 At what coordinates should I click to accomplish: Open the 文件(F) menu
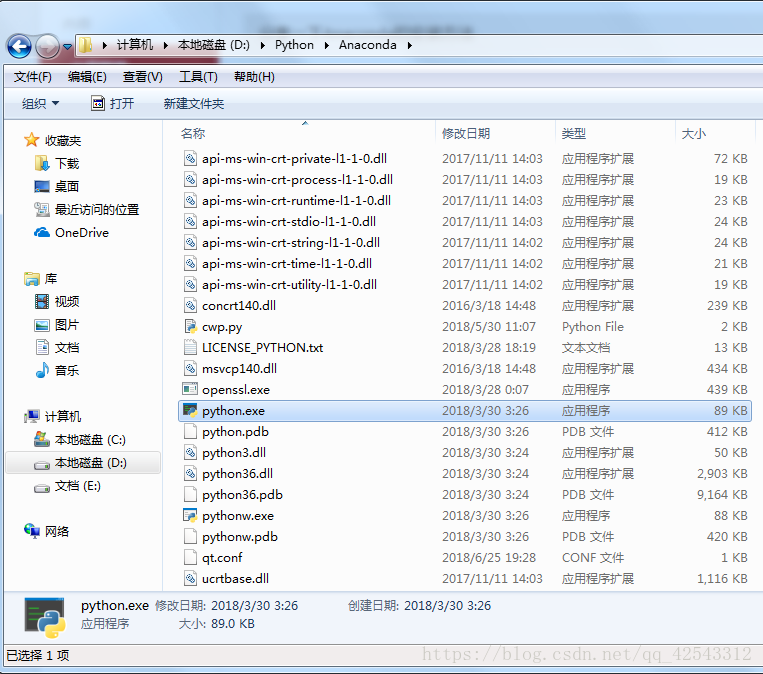pyautogui.click(x=33, y=77)
